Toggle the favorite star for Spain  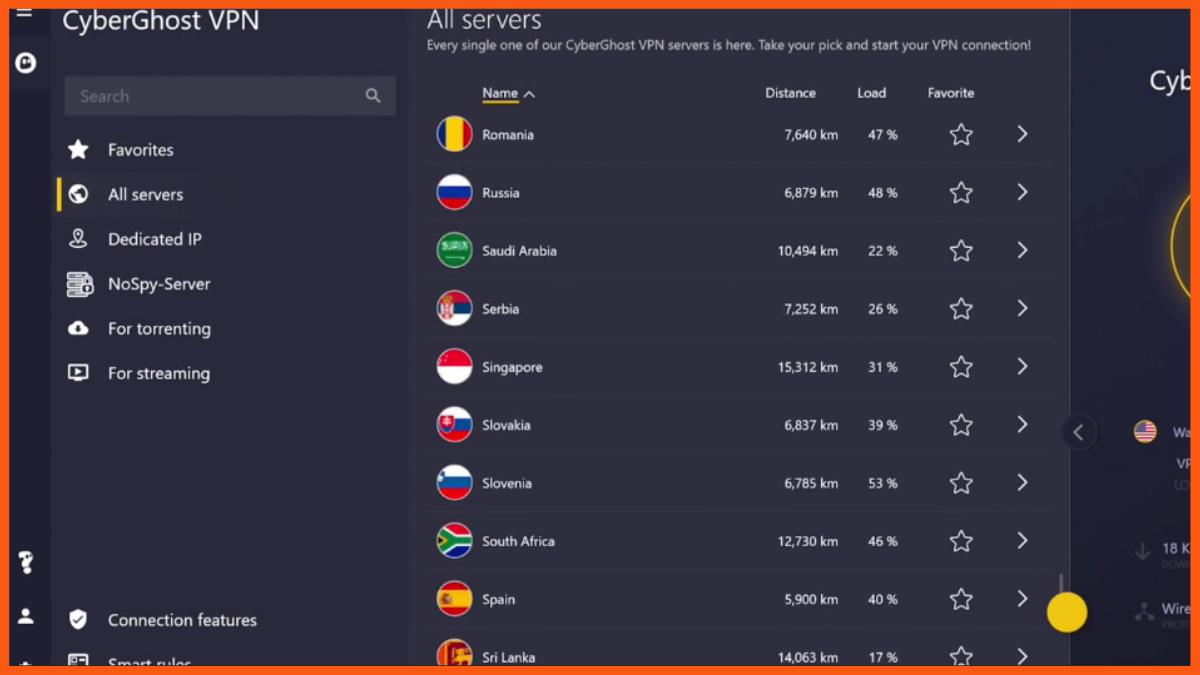961,599
